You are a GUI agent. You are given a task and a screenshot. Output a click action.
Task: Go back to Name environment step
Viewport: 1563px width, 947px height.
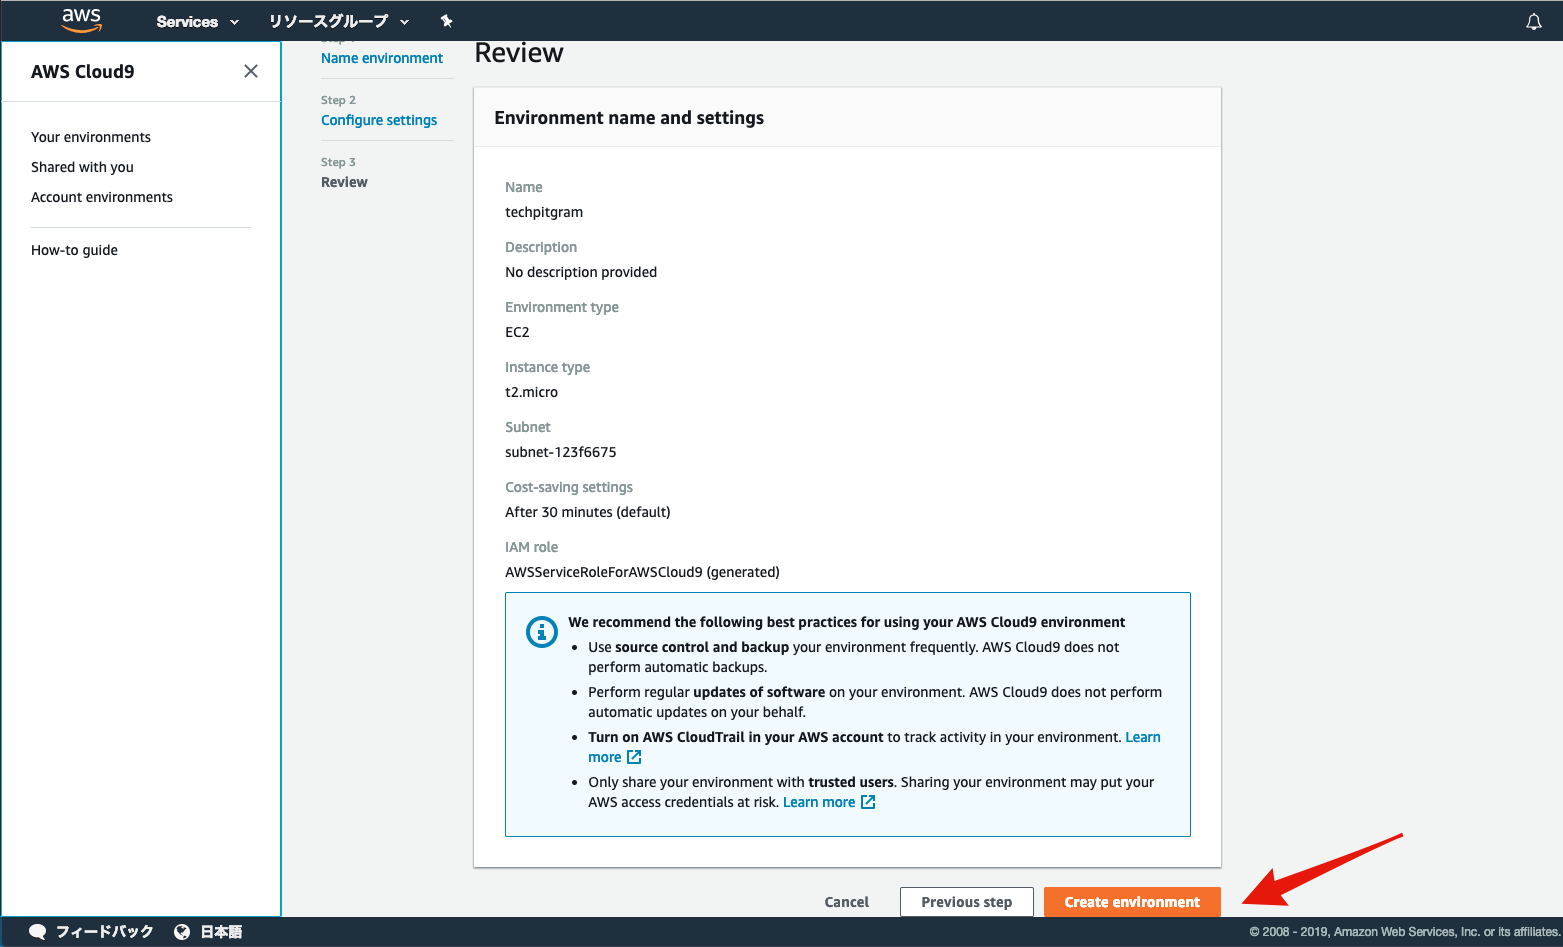(x=382, y=58)
